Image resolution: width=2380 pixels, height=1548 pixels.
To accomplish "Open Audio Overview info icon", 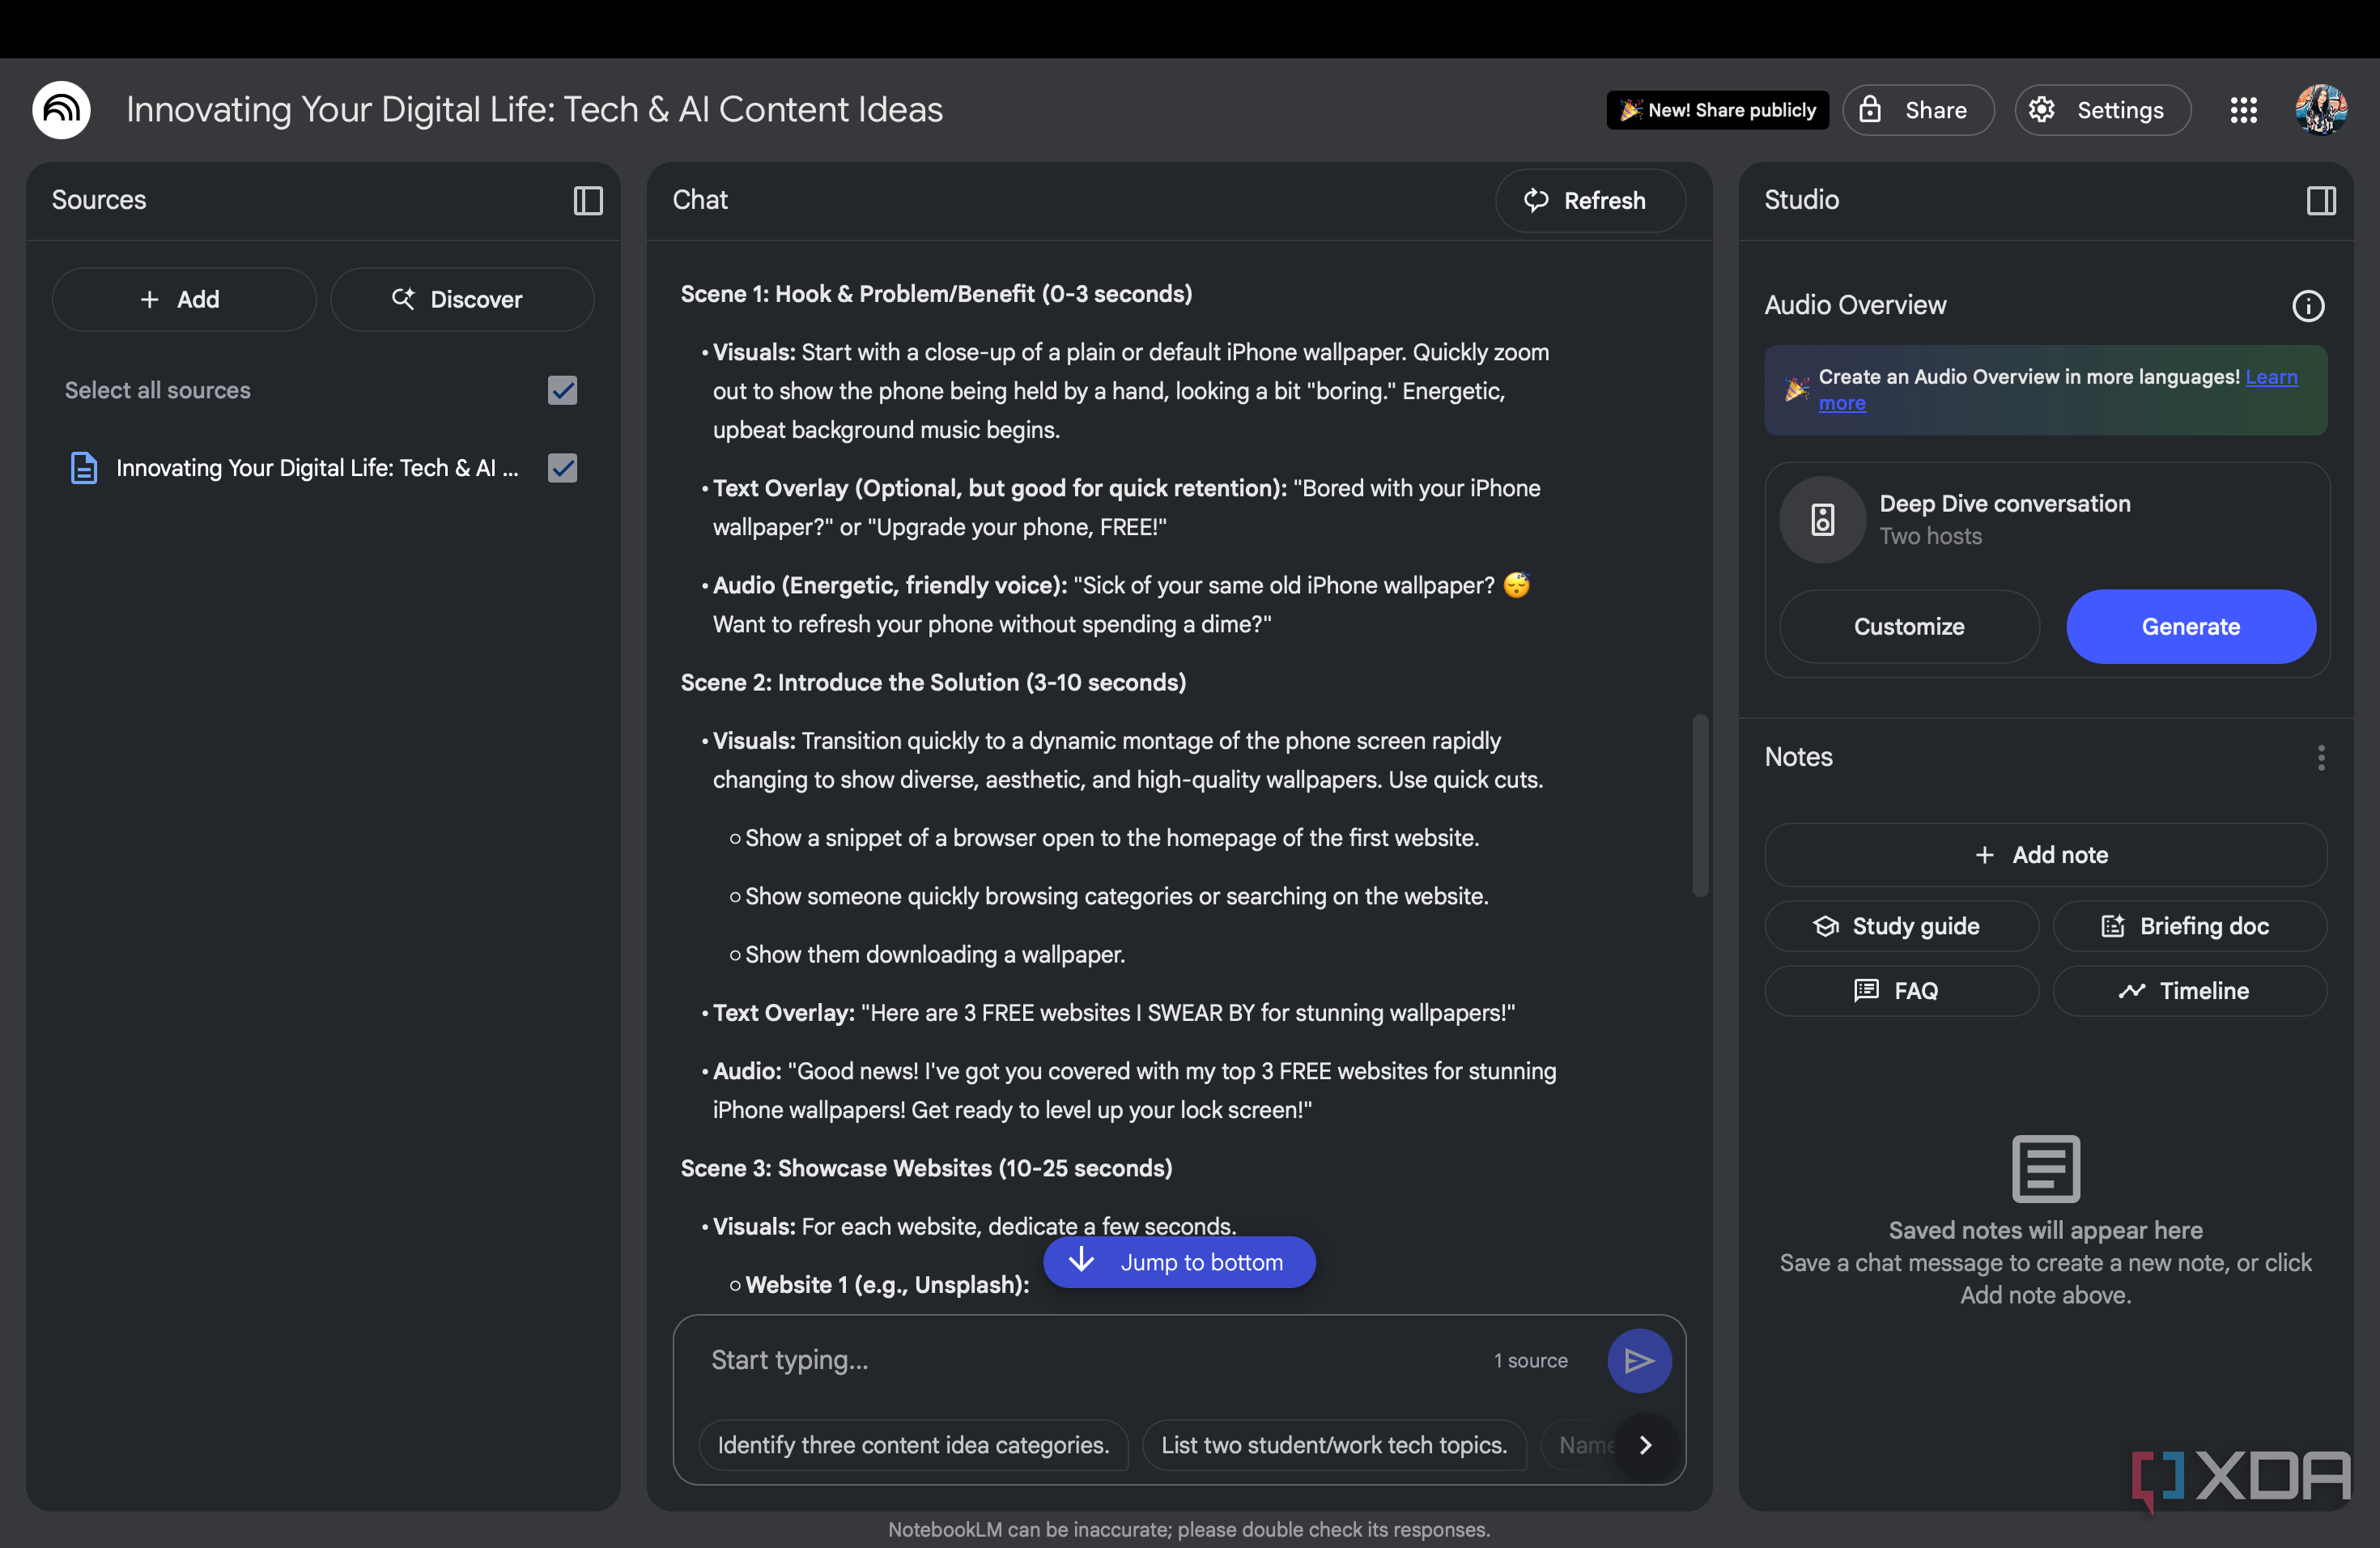I will [x=2308, y=306].
